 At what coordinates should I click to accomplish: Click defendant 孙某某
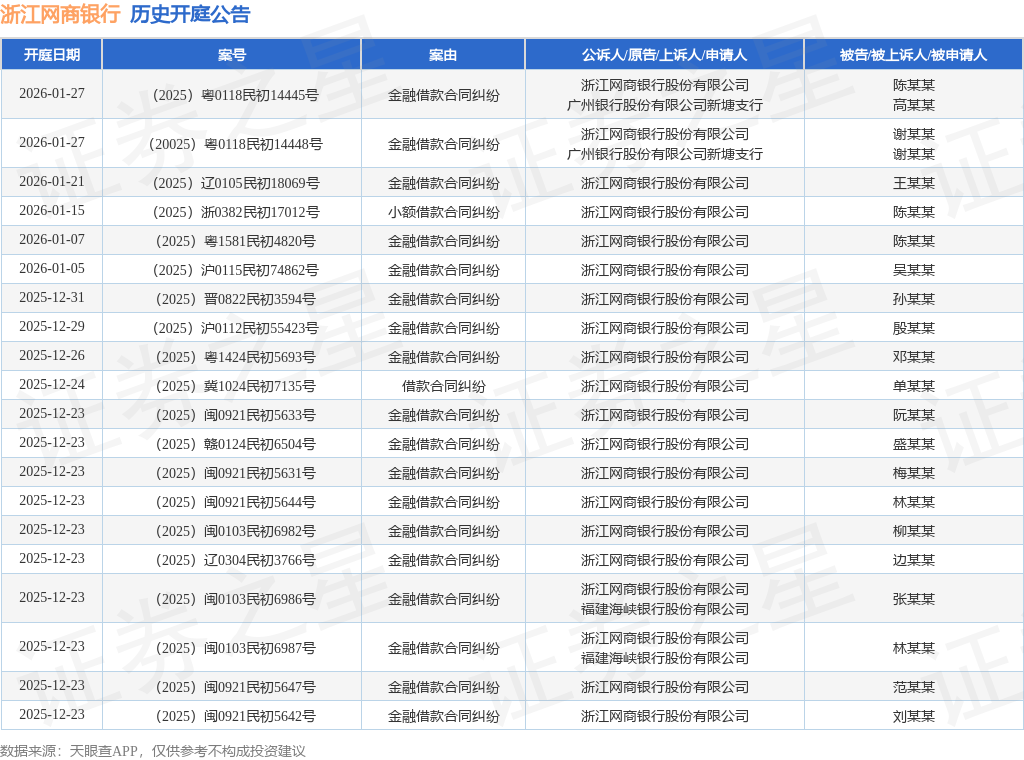tap(914, 300)
